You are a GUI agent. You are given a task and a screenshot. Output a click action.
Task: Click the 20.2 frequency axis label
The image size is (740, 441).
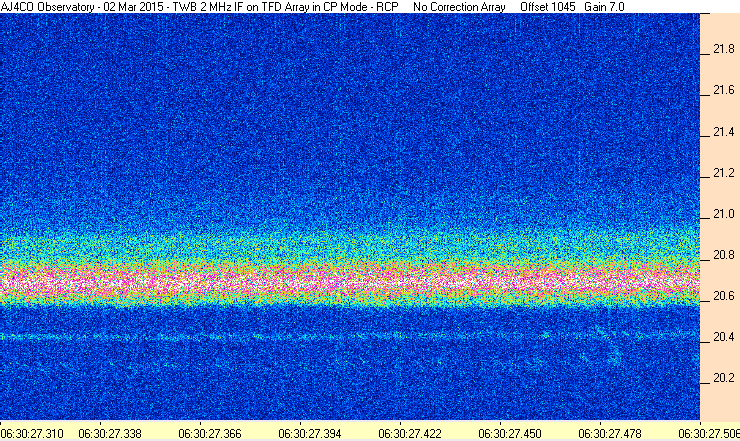723,378
